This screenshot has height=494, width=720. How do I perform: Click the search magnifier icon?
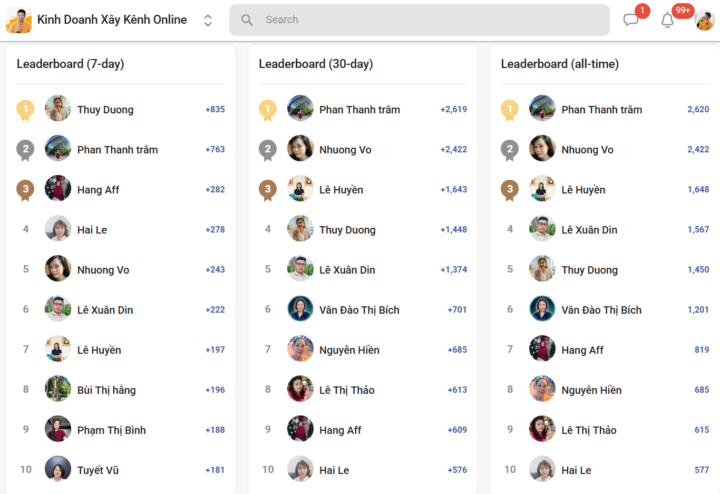click(x=247, y=20)
